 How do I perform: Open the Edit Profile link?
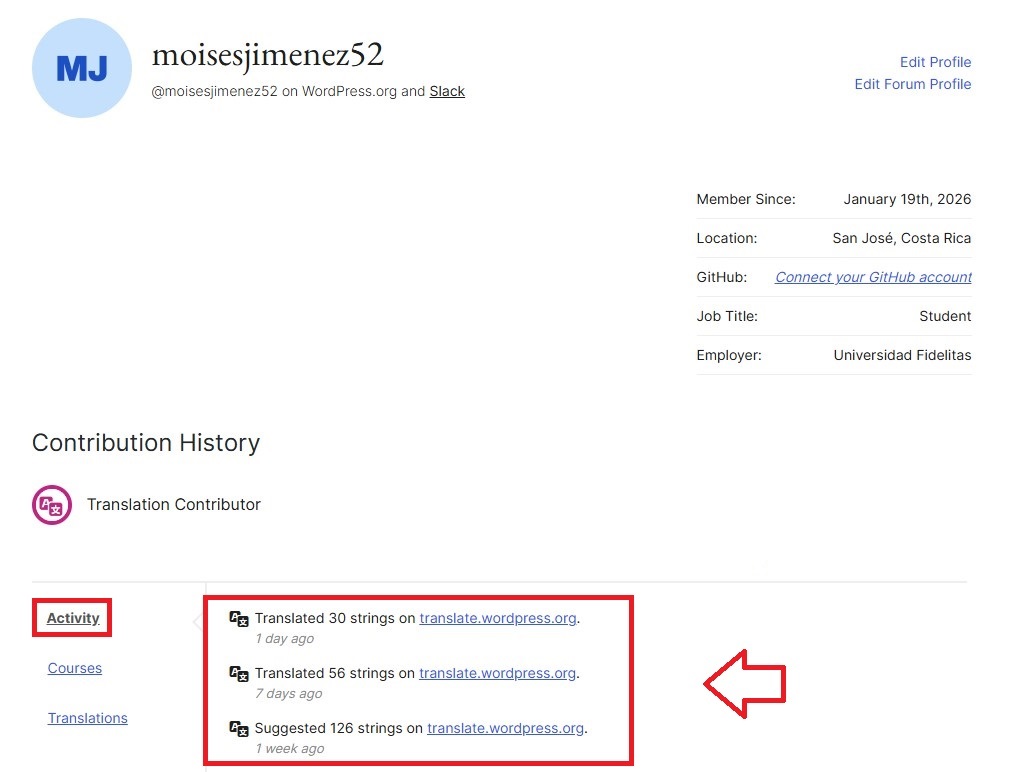pyautogui.click(x=935, y=62)
